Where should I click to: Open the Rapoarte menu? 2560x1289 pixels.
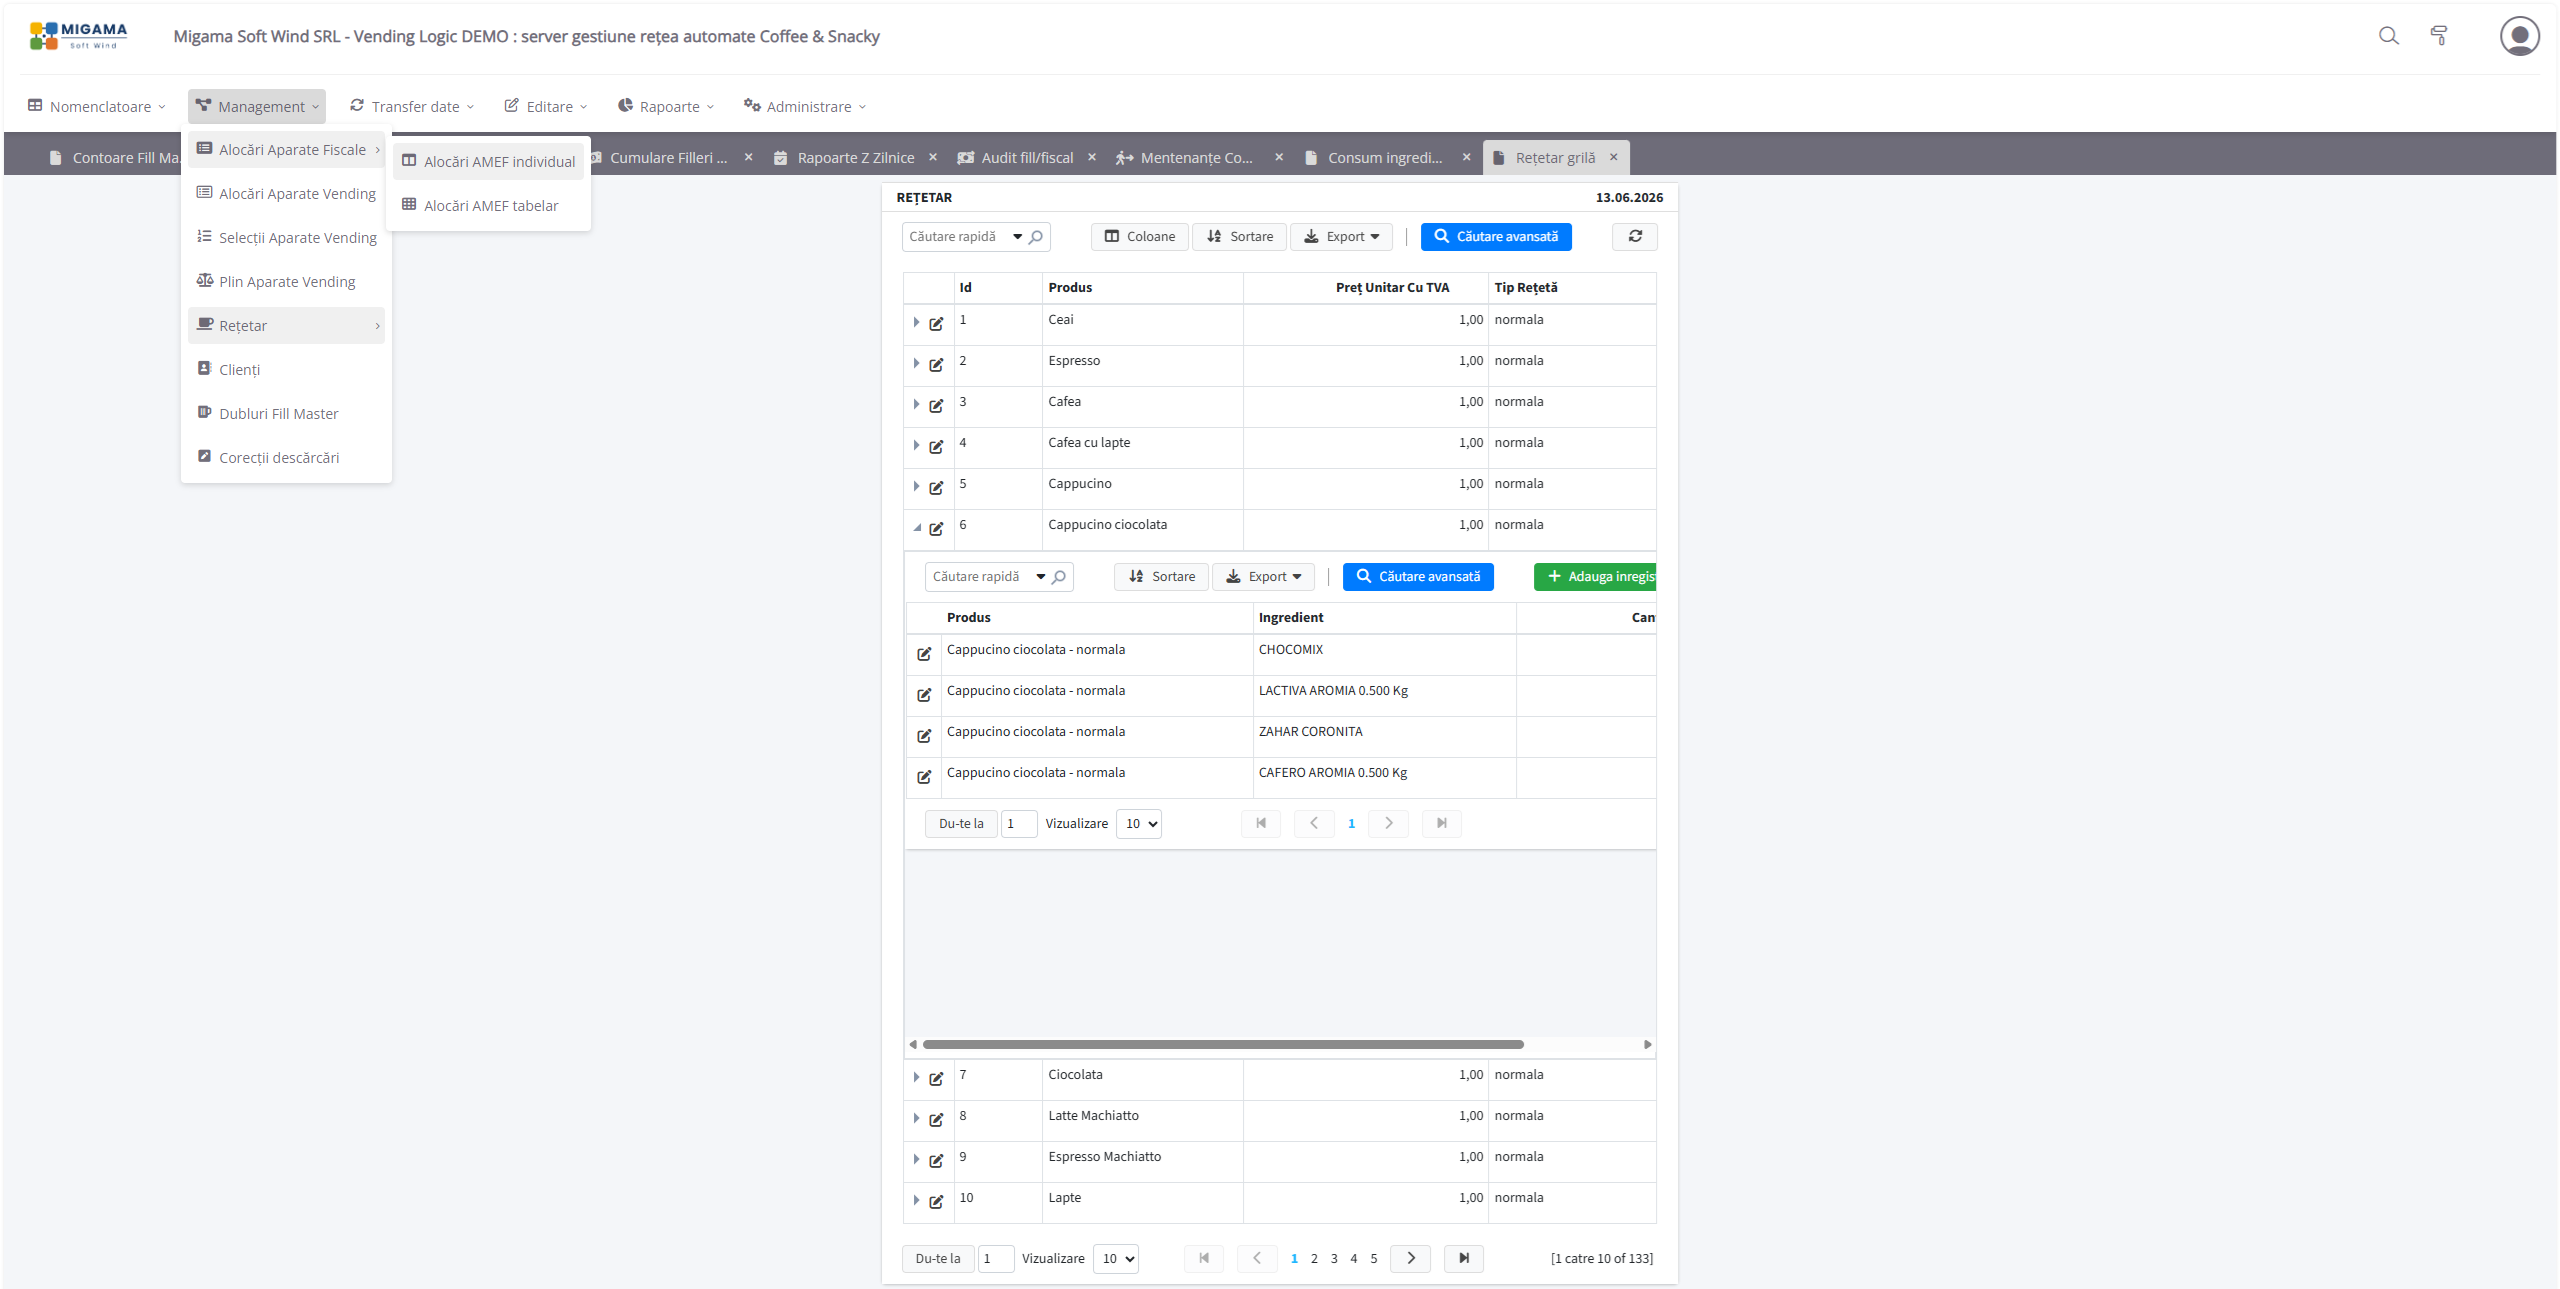pyautogui.click(x=666, y=106)
